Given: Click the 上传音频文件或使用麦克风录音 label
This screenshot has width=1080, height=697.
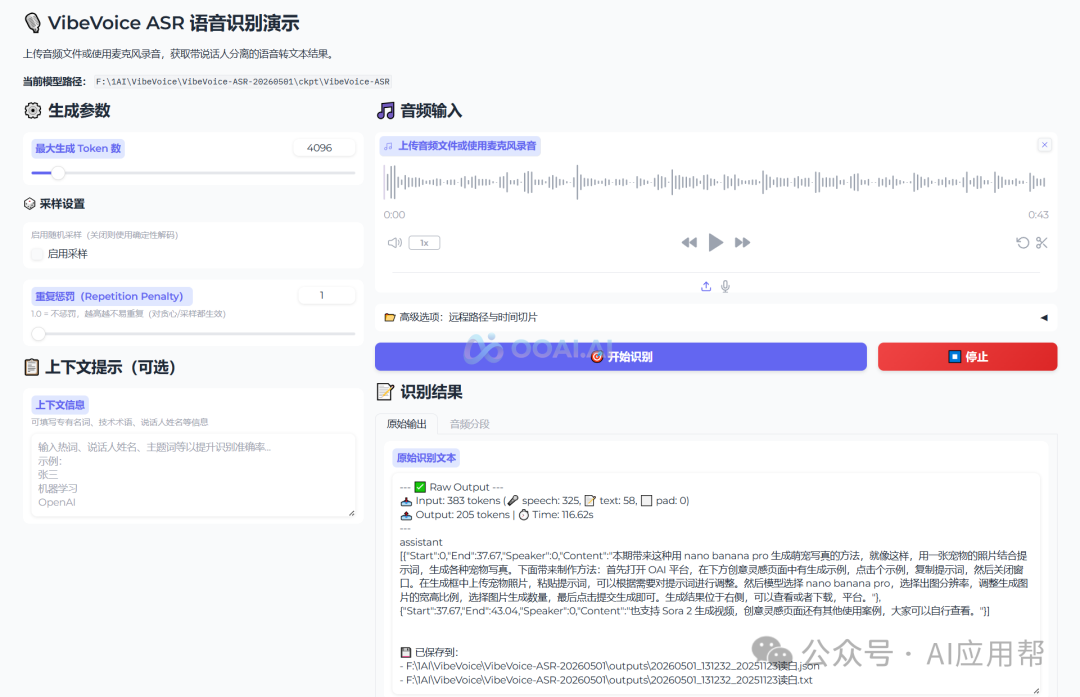Looking at the screenshot, I should pyautogui.click(x=460, y=146).
